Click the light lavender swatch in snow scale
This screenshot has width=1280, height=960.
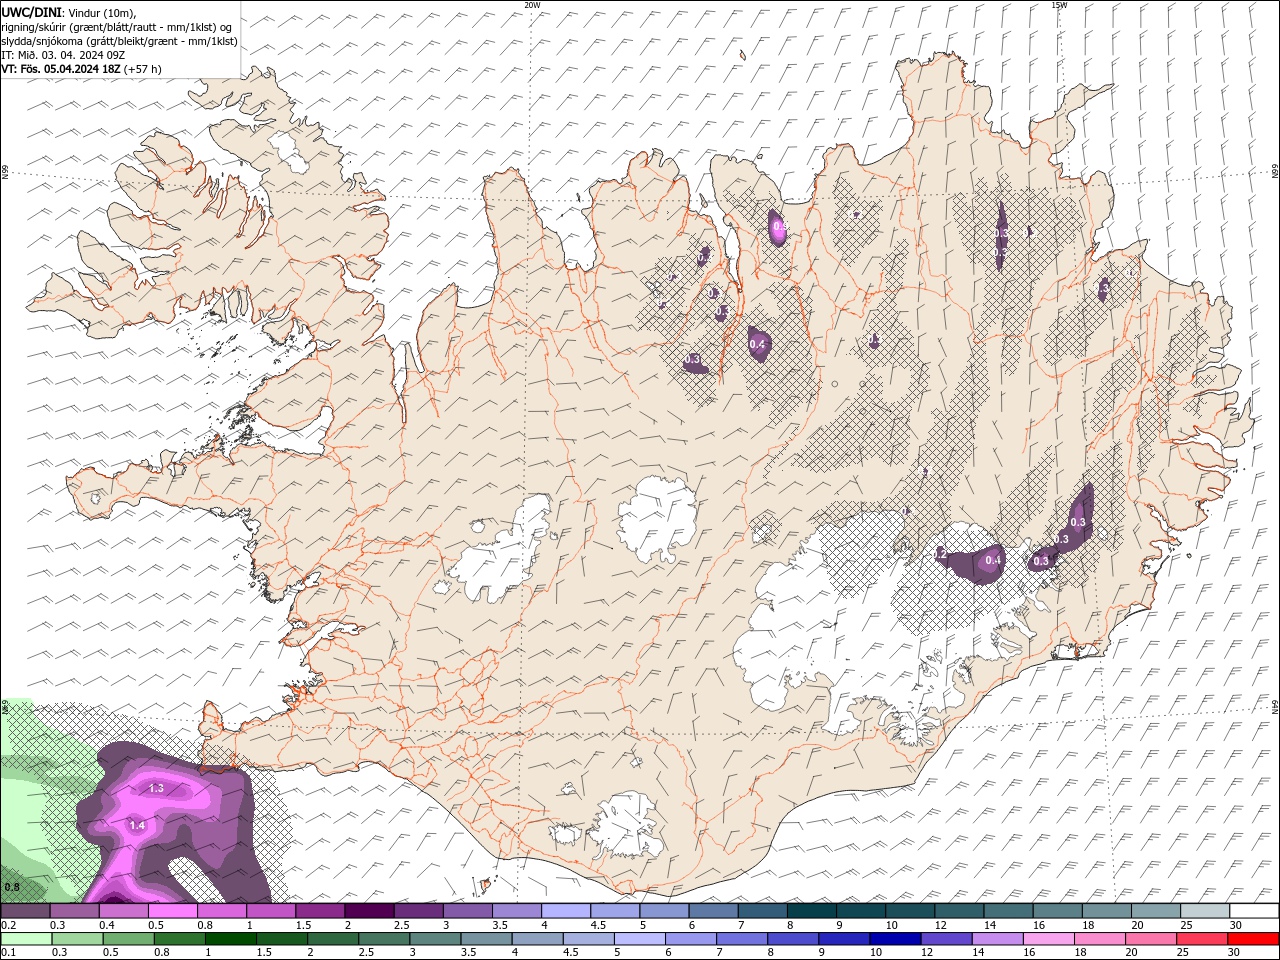[x=566, y=911]
